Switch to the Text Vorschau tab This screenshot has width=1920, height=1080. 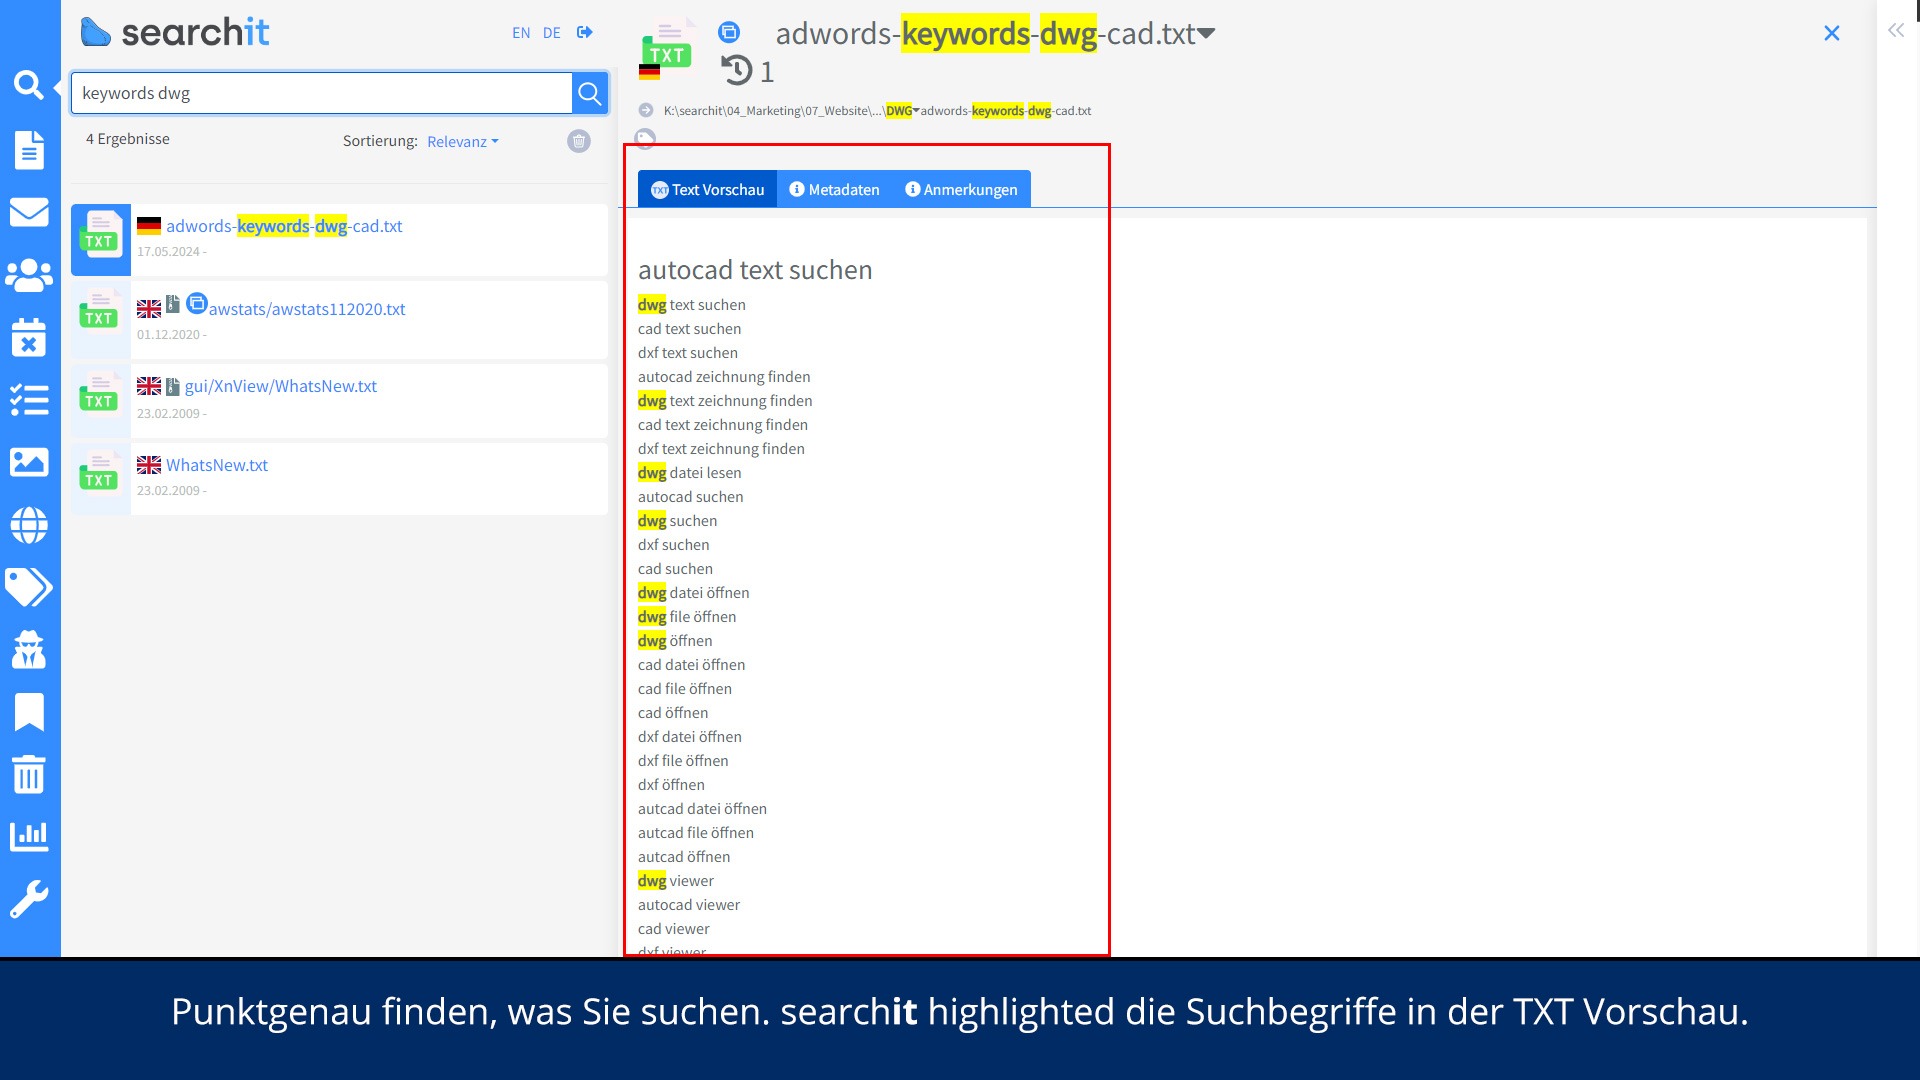tap(708, 189)
